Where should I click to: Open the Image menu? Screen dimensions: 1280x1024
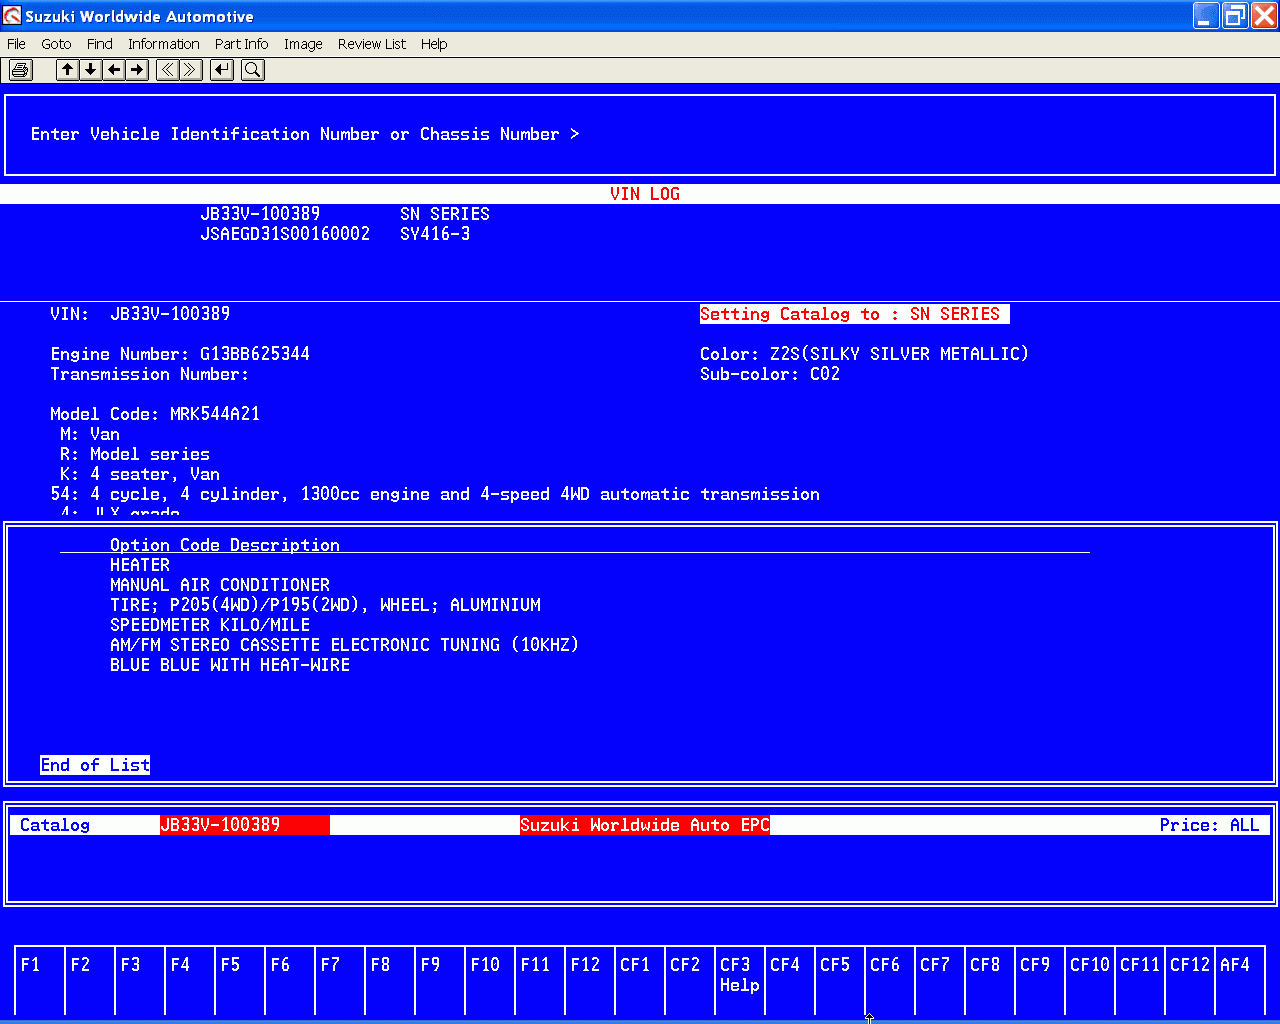pos(303,44)
